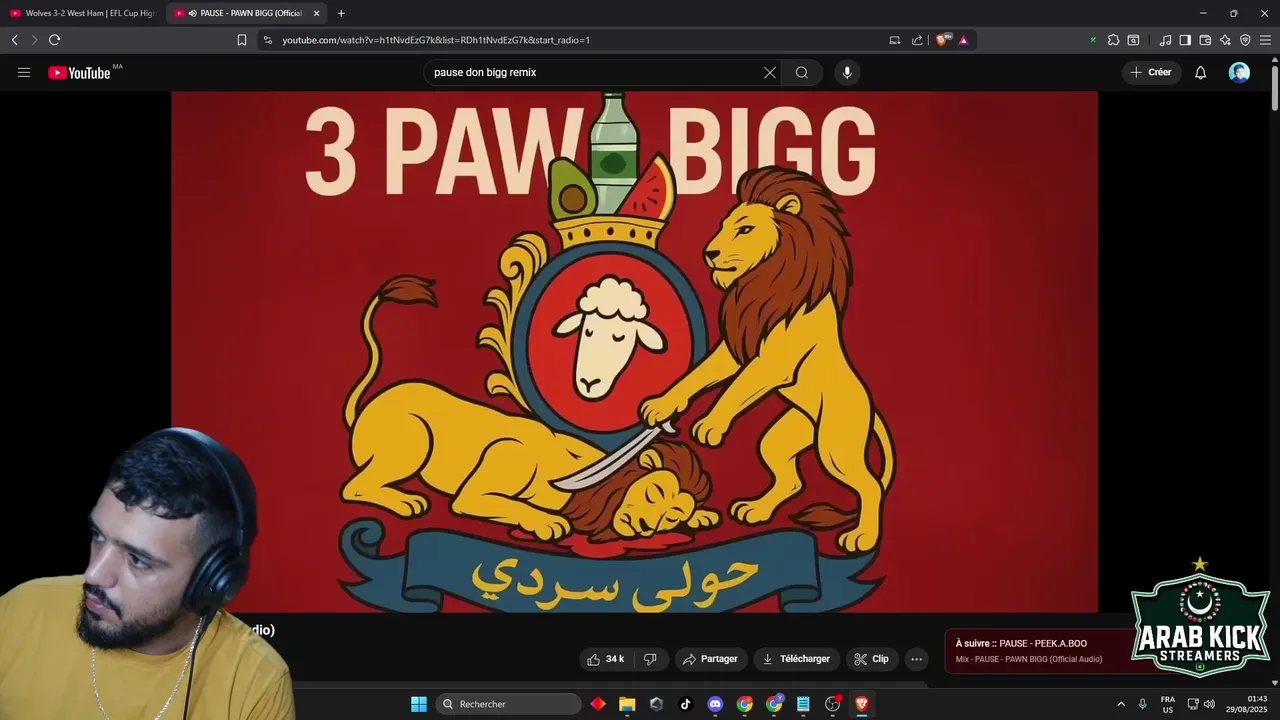Viewport: 1280px width, 720px height.
Task: Click the green extension icon in toolbar
Action: pyautogui.click(x=1093, y=40)
